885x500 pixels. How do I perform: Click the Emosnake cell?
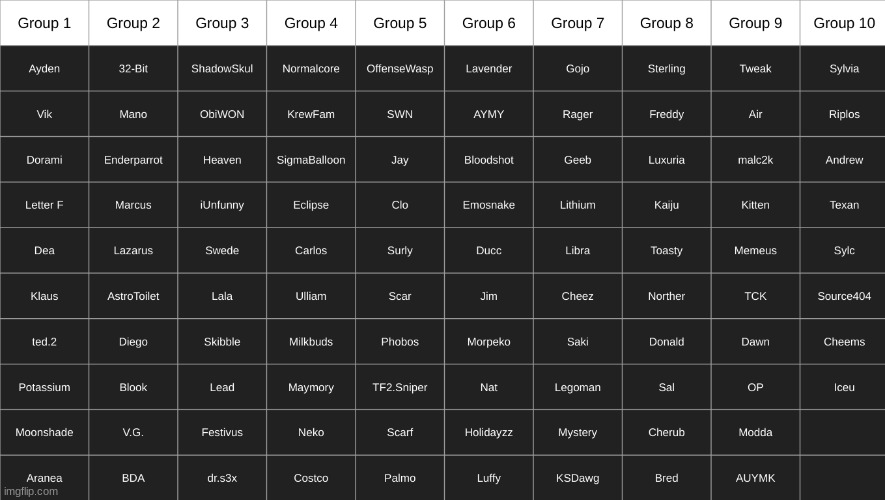click(489, 205)
